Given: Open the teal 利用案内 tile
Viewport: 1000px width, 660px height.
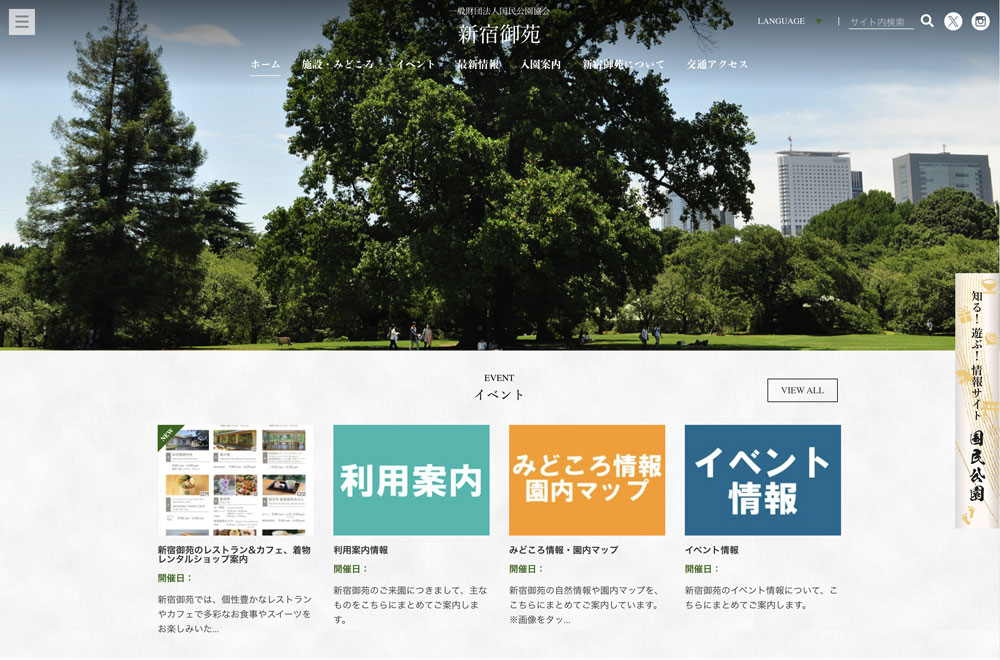Looking at the screenshot, I should (x=411, y=480).
